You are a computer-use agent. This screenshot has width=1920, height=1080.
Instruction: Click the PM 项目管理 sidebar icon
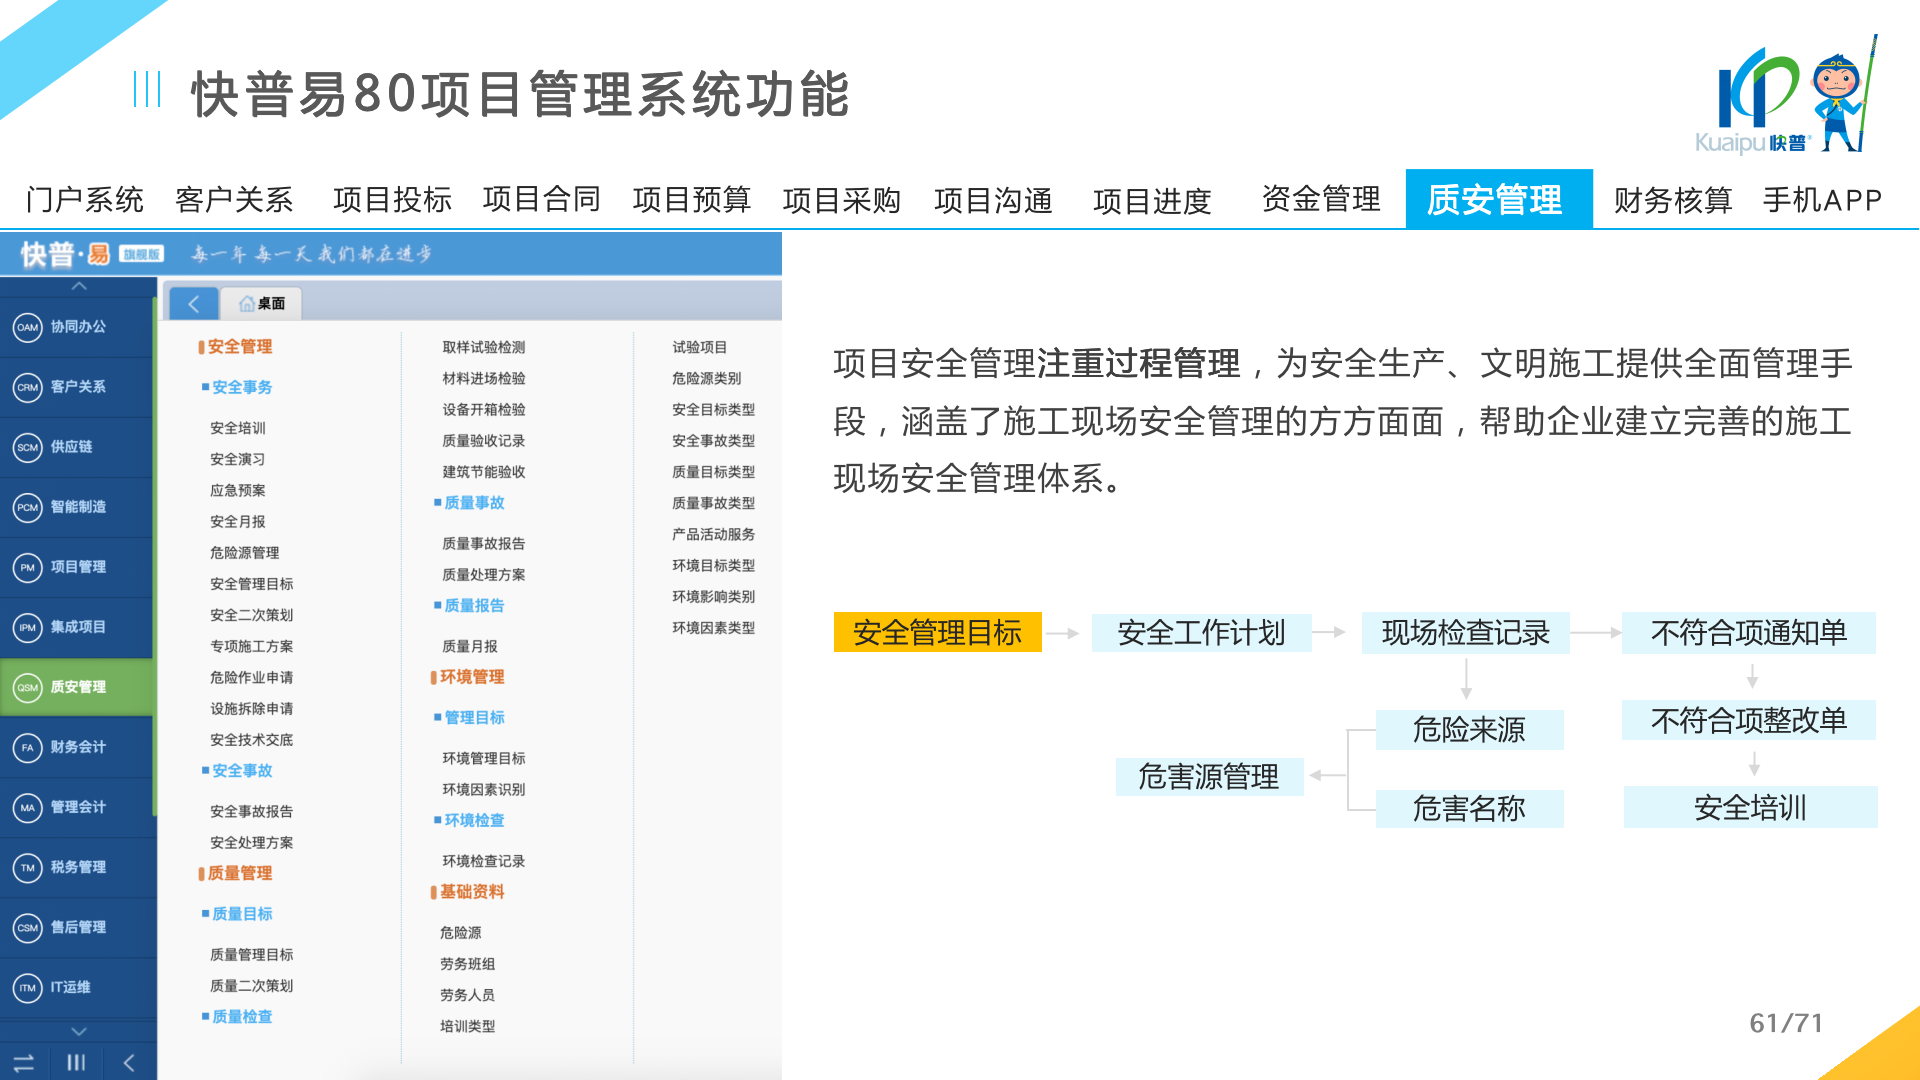pos(27,567)
